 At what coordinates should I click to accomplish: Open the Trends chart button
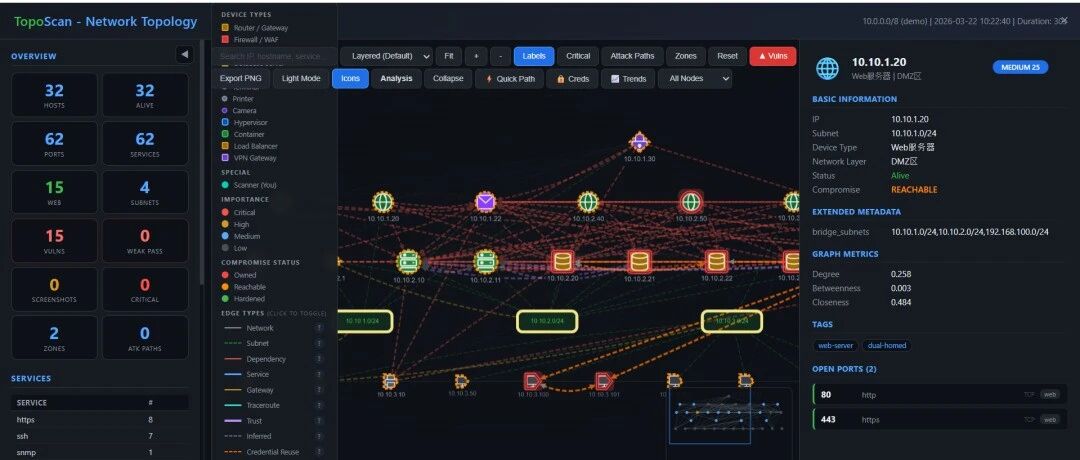coord(628,79)
